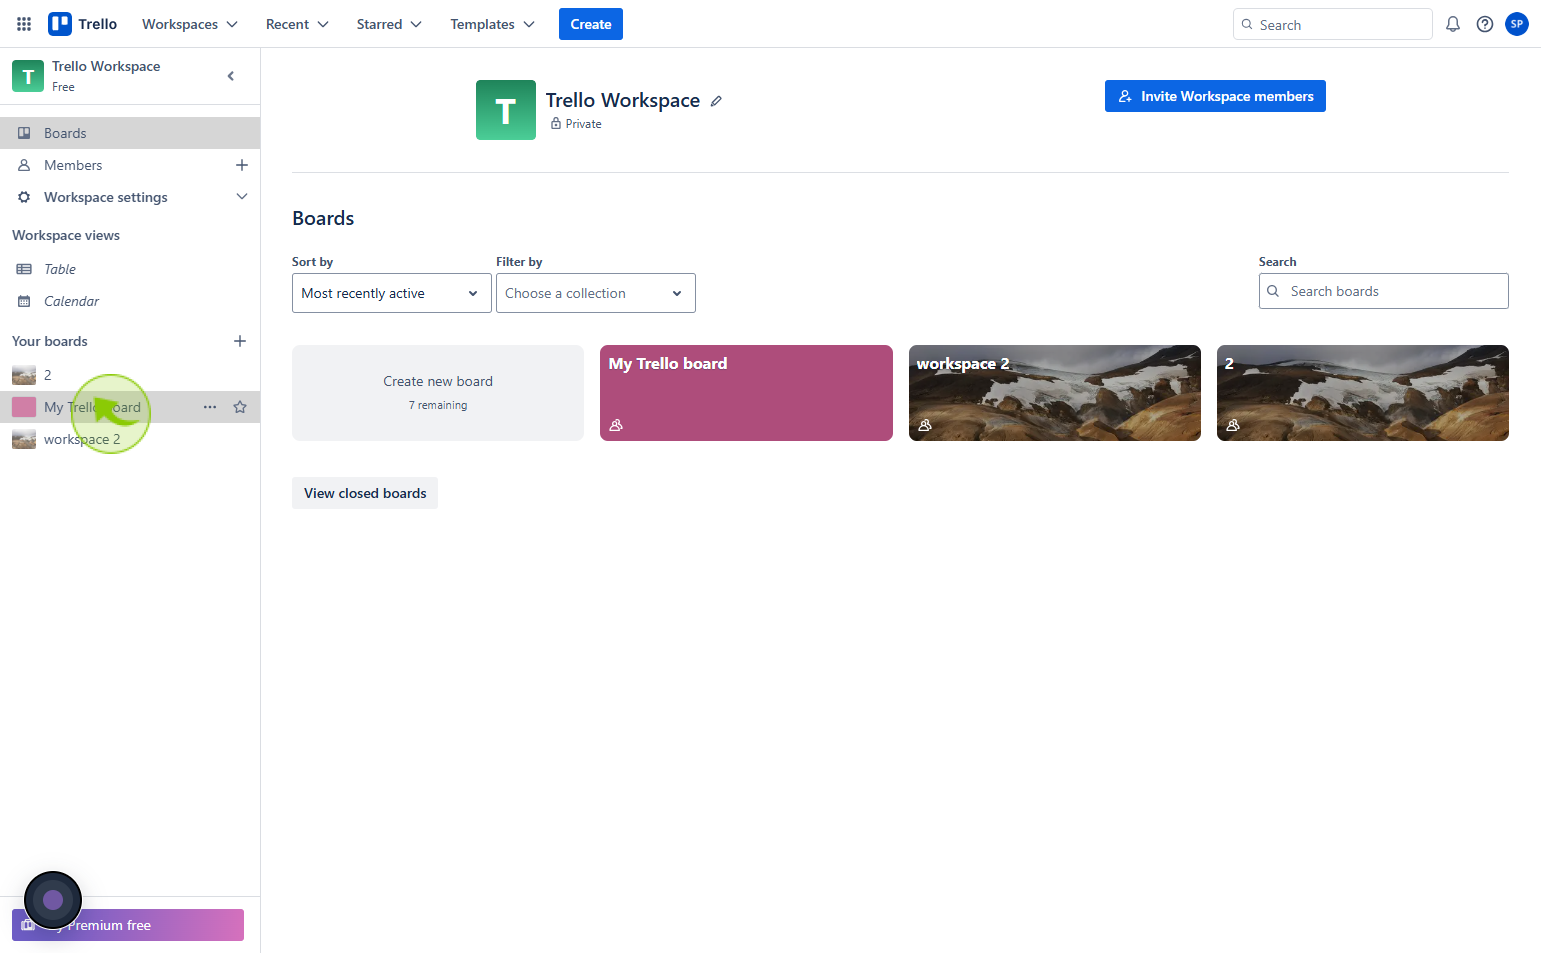The height and width of the screenshot is (953, 1541).
Task: Open the Choose a collection filter dropdown
Action: (596, 293)
